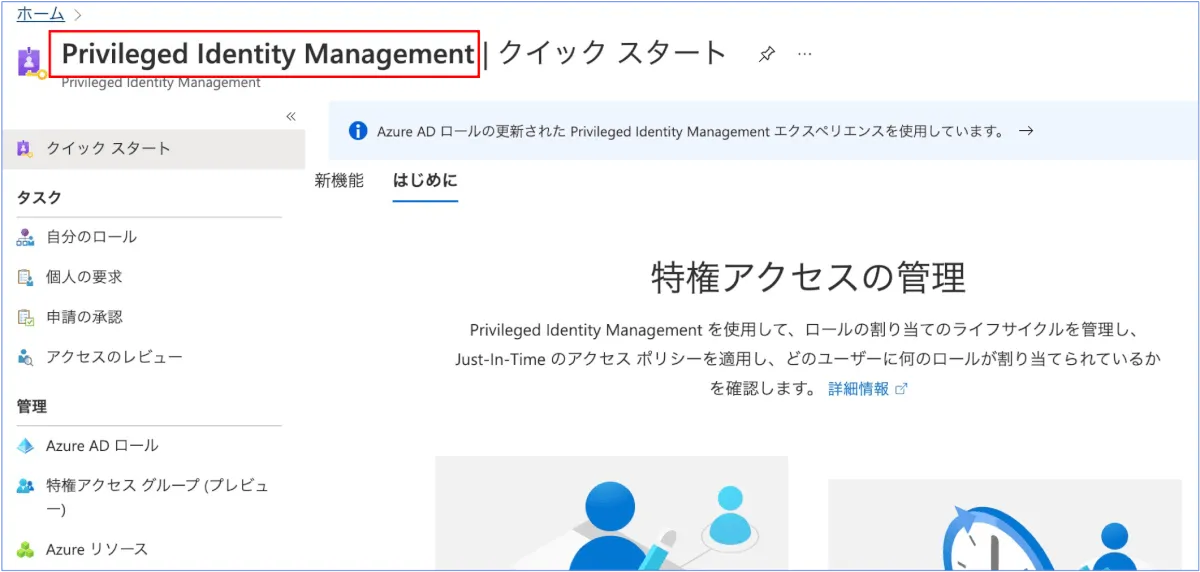Click the 個人の要求 icon
This screenshot has height=572, width=1200.
pyautogui.click(x=25, y=277)
